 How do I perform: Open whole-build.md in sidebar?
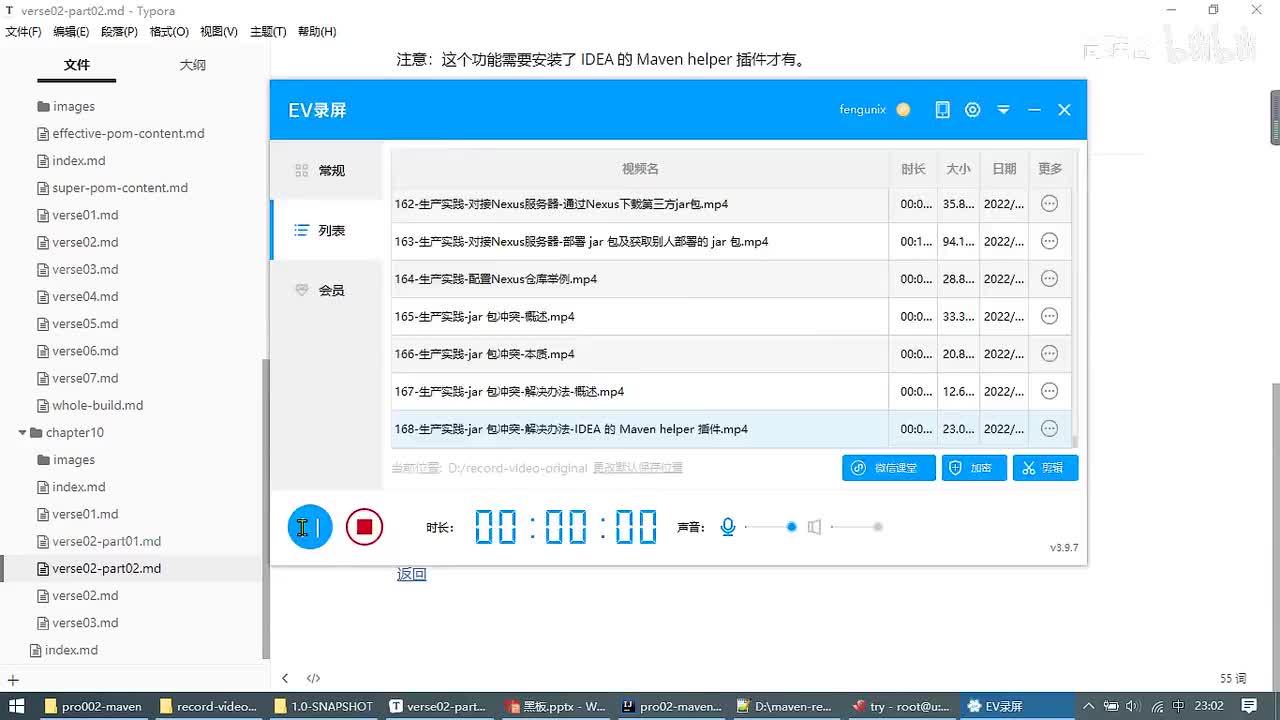tap(98, 406)
